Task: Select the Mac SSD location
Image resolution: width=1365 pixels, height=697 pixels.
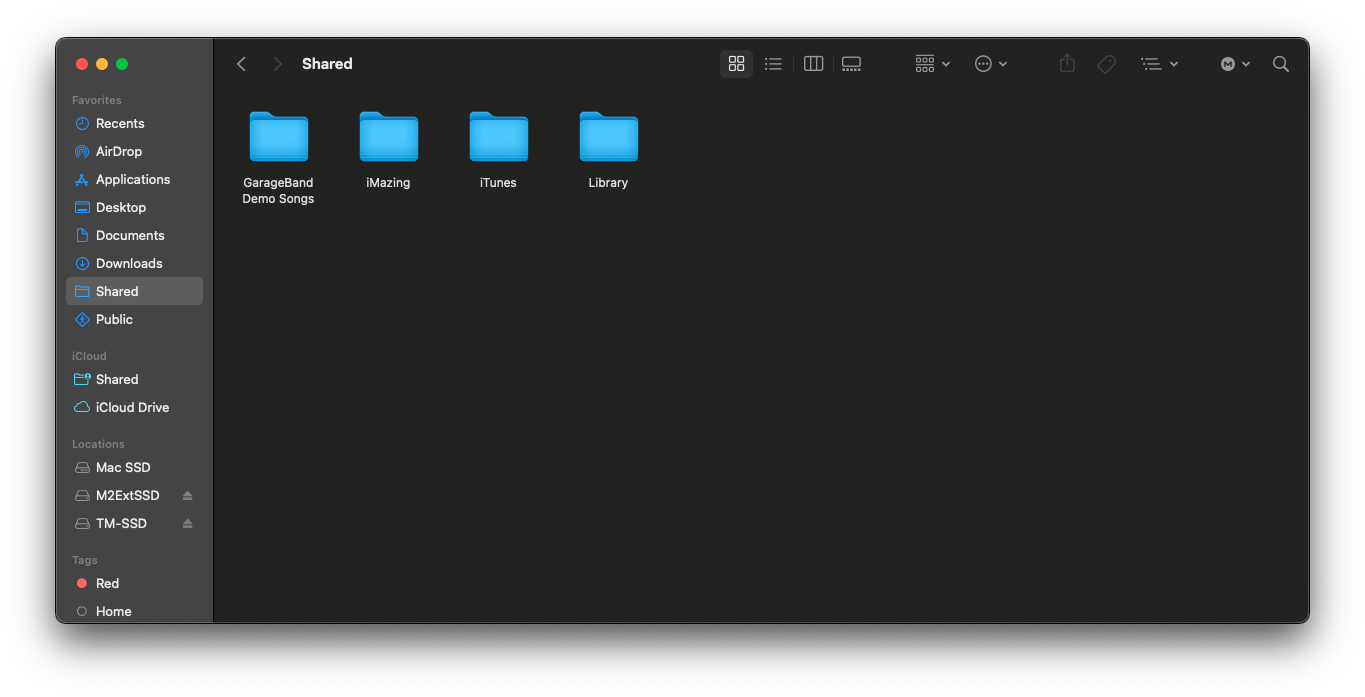Action: point(134,468)
